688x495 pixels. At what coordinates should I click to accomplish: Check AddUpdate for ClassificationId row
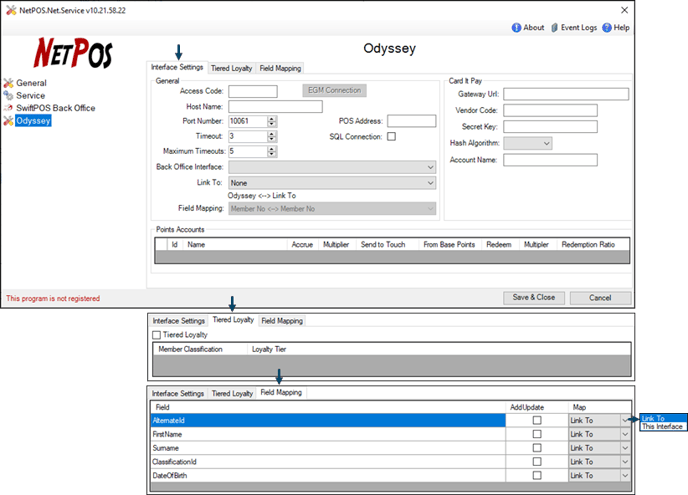pyautogui.click(x=537, y=462)
